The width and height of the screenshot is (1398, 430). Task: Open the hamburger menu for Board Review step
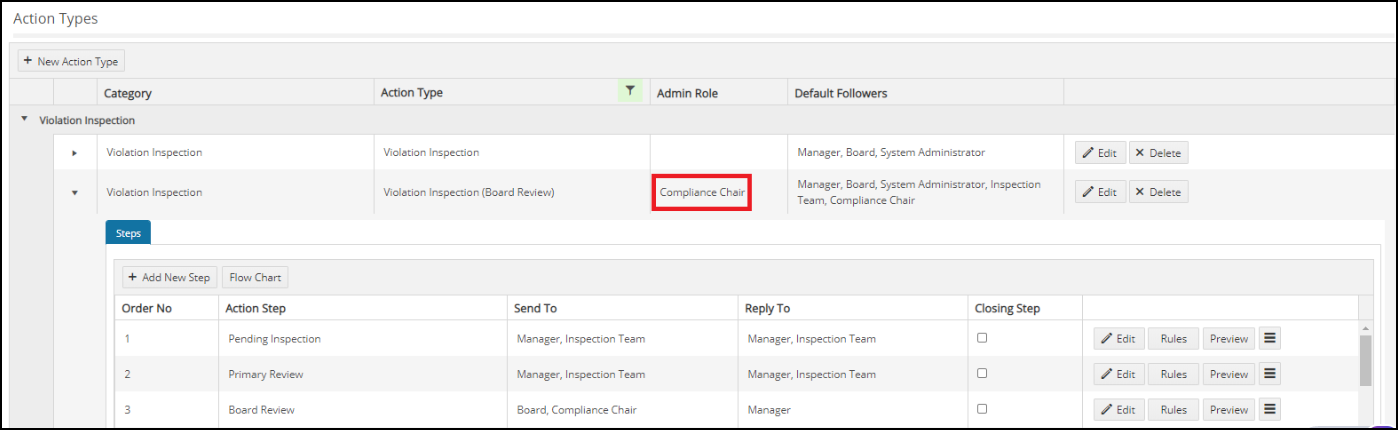[1269, 409]
